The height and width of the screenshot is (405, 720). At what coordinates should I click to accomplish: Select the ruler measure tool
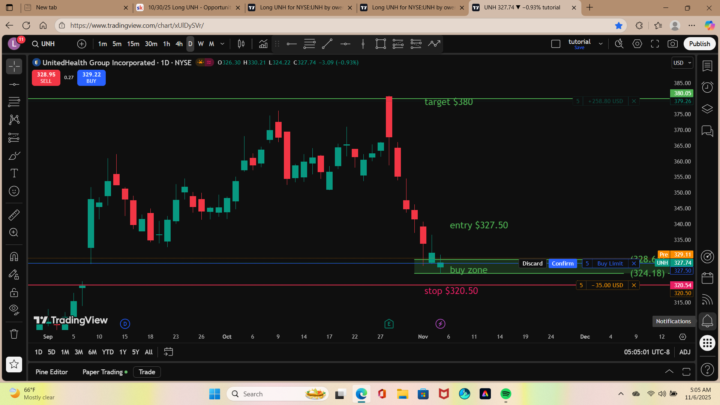14,215
